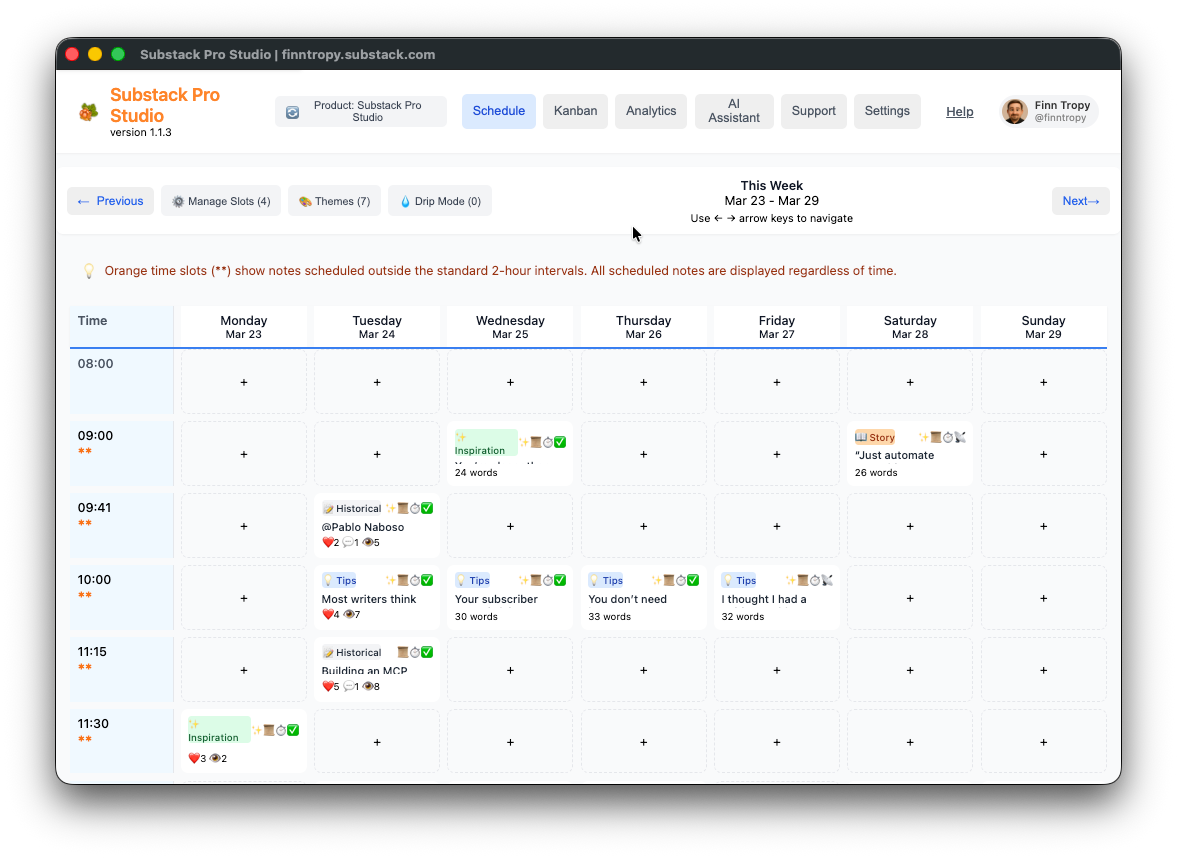Click the 09:41 time slot label
Screen dimensions: 1177x858
(x=95, y=508)
